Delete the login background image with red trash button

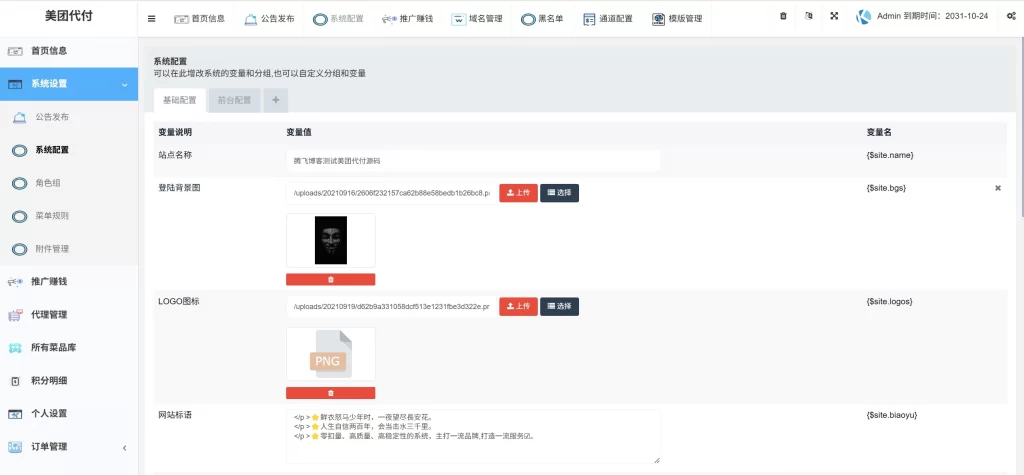(x=330, y=279)
